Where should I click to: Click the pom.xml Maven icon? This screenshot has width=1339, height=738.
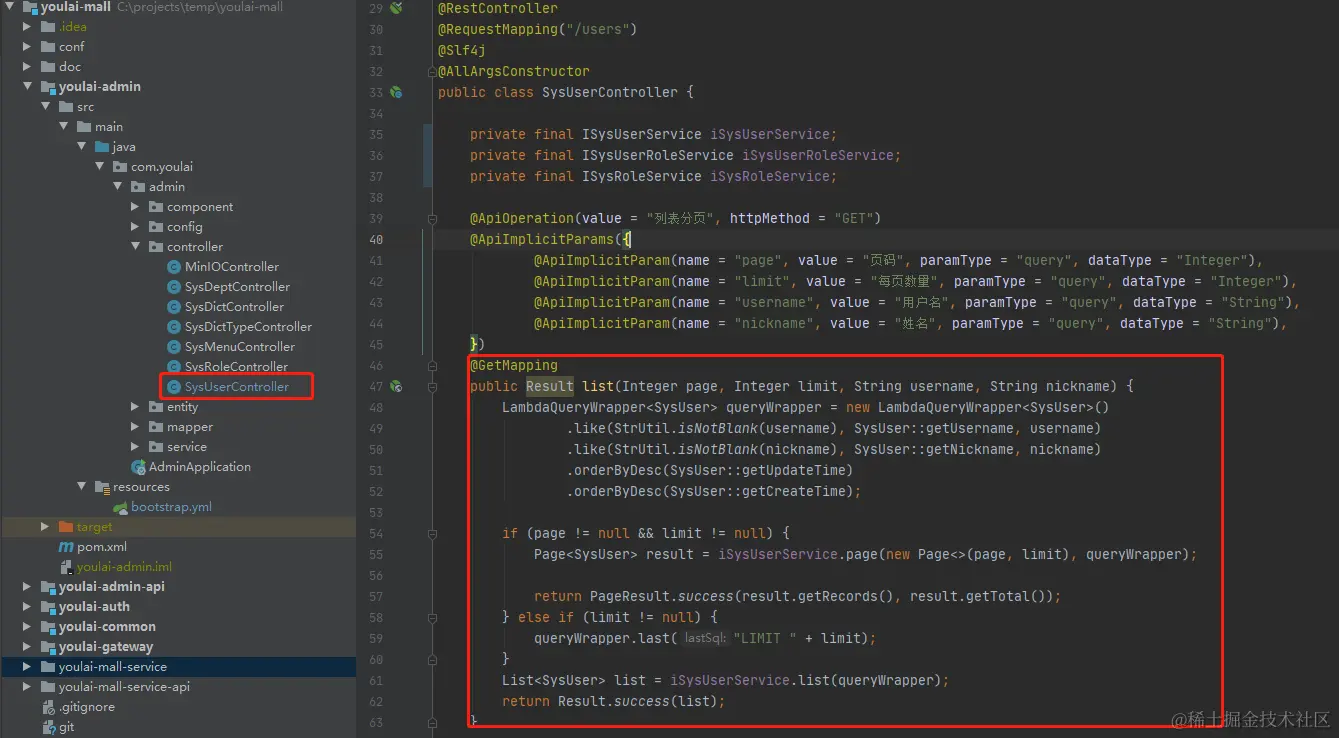[66, 547]
